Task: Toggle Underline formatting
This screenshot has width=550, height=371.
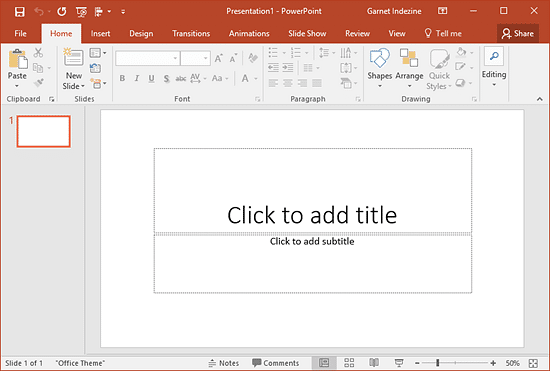Action: [151, 79]
